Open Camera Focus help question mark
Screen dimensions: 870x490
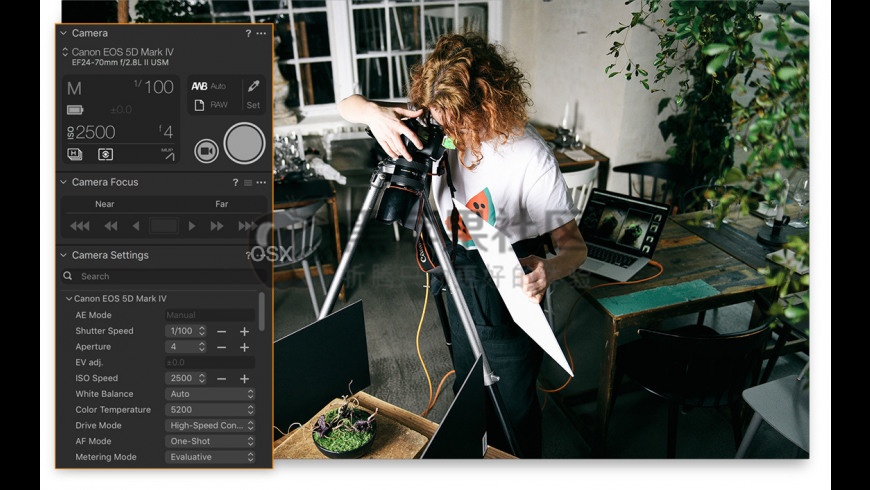tap(235, 182)
